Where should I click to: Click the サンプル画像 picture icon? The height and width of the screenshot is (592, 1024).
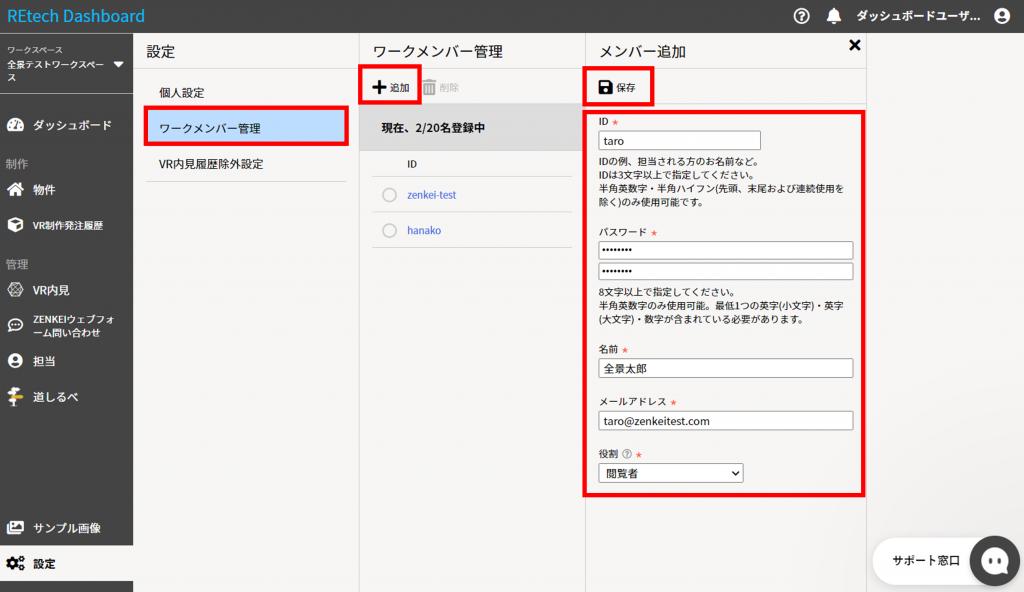coord(15,527)
